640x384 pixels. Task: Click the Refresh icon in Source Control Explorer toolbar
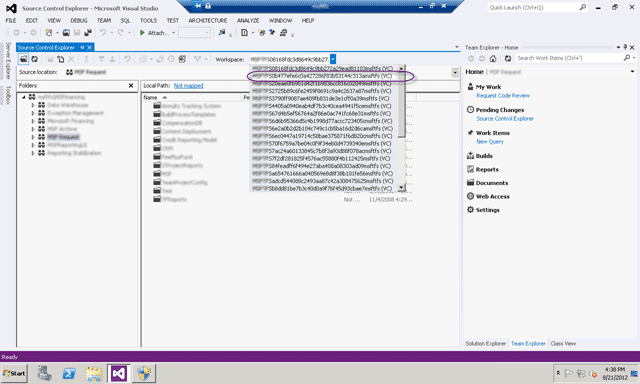click(35, 59)
